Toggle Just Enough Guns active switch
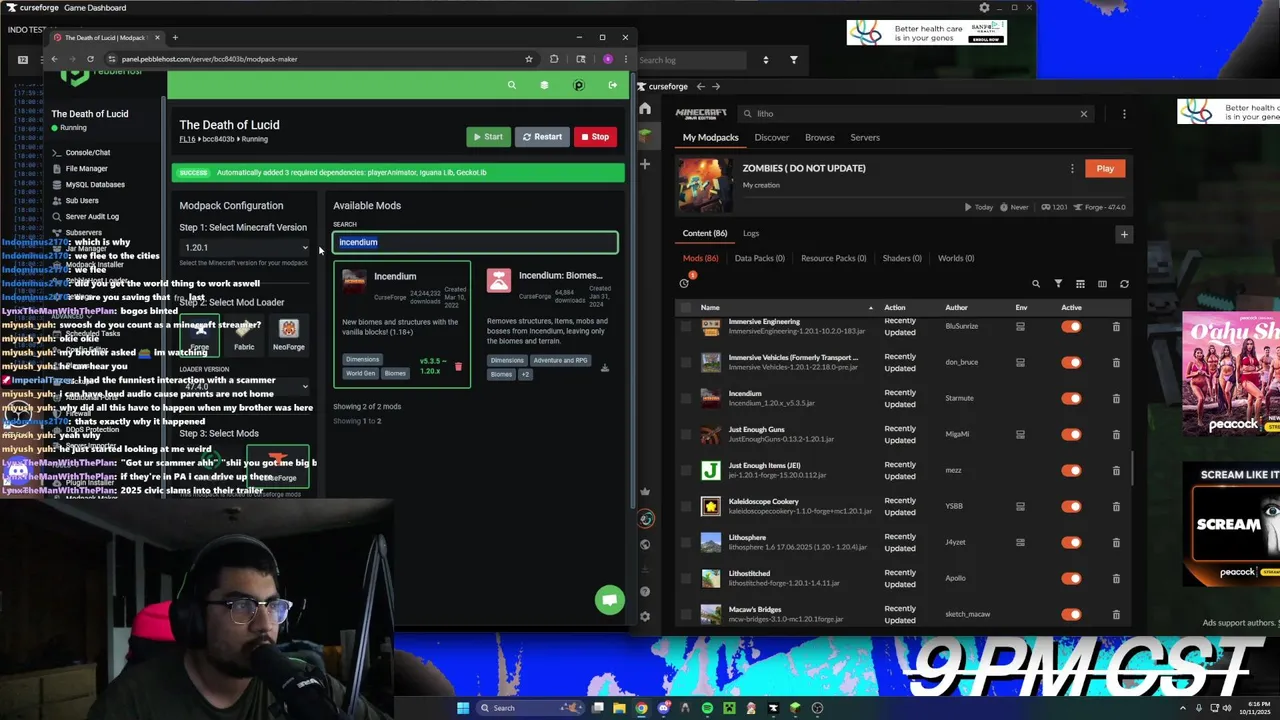The height and width of the screenshot is (720, 1280). tap(1071, 435)
